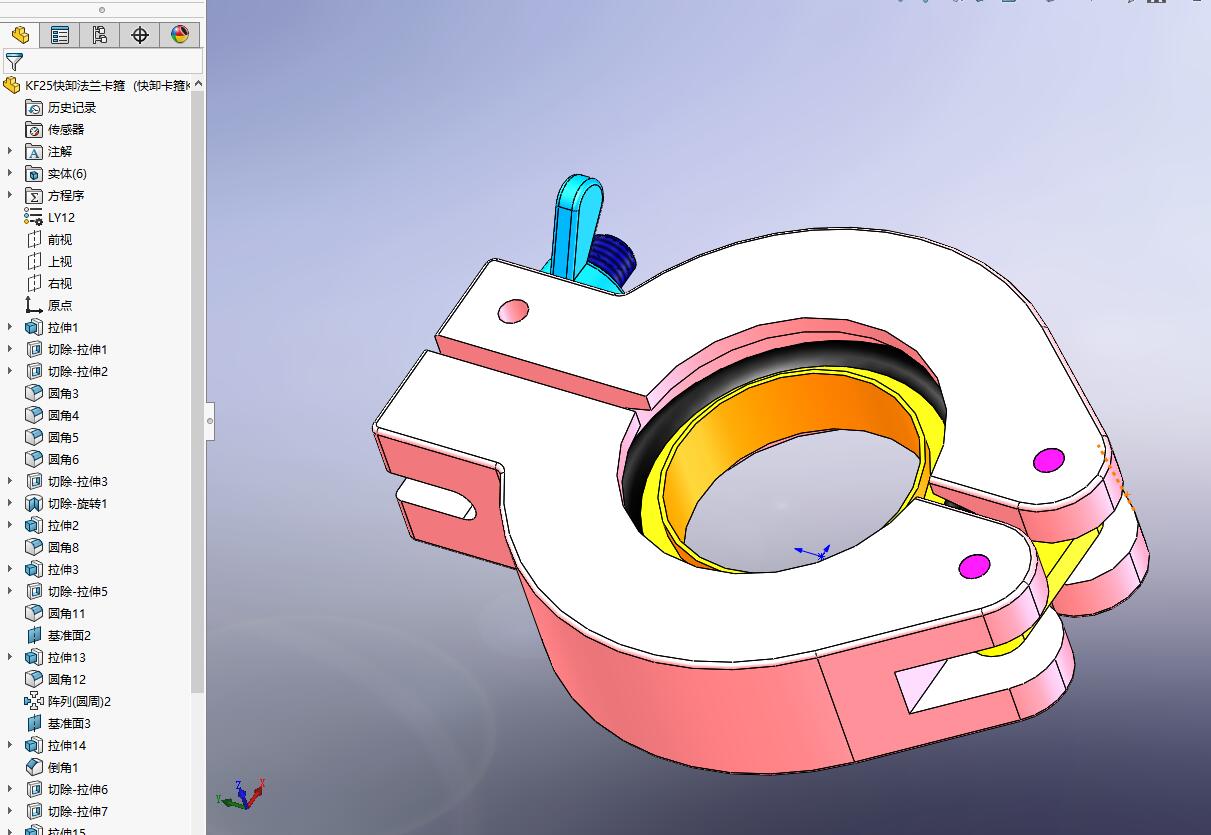
Task: Select the 圆角4 fillet feature icon
Action: point(34,415)
